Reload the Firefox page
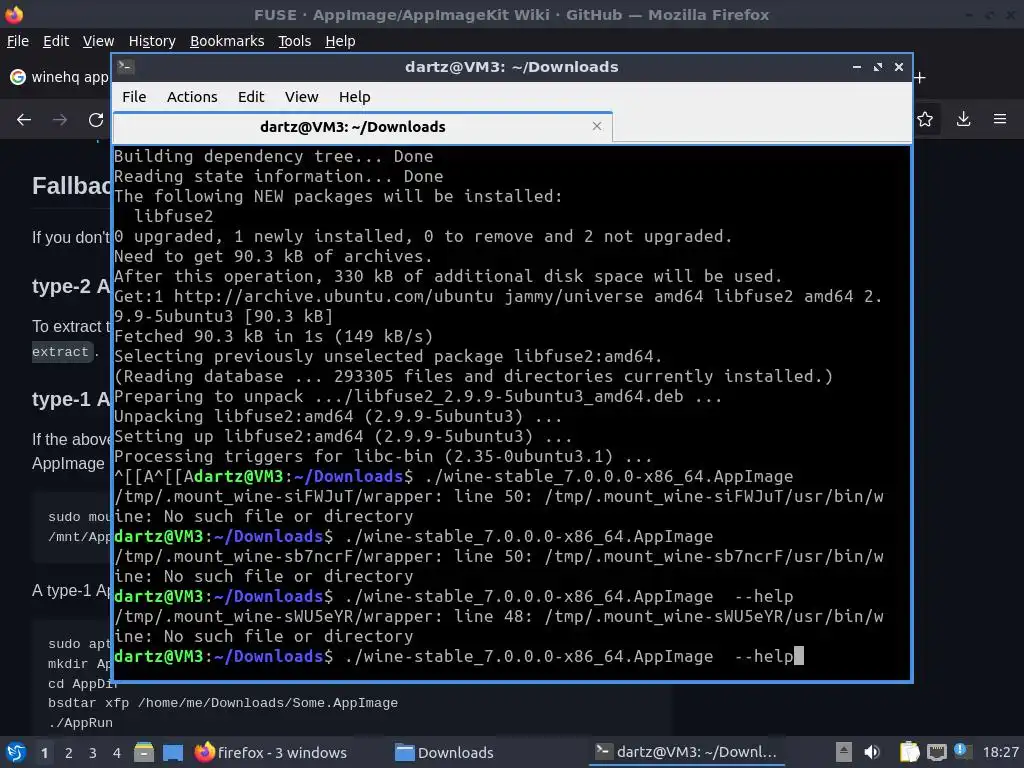Viewport: 1024px width, 768px height. point(96,120)
